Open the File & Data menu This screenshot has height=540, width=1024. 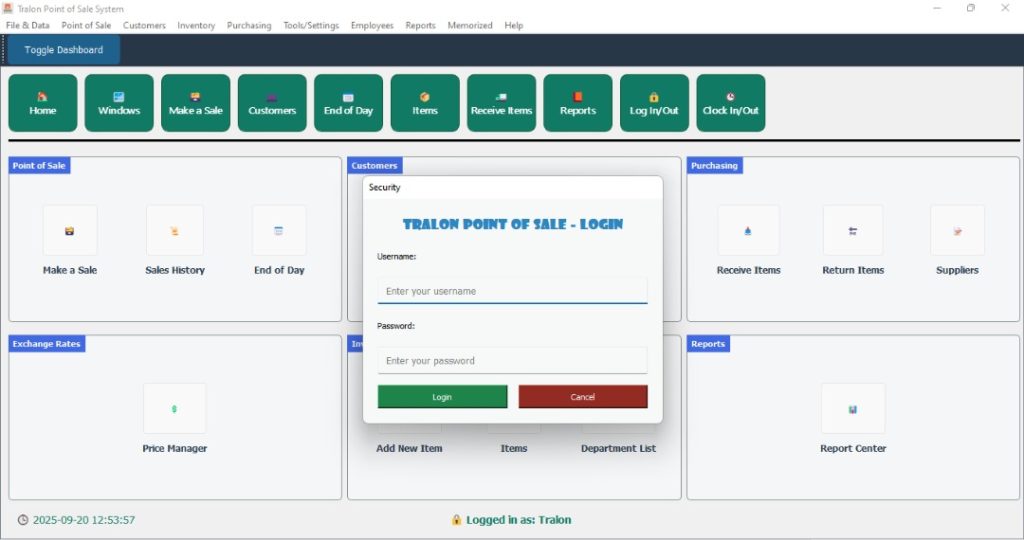coord(28,25)
